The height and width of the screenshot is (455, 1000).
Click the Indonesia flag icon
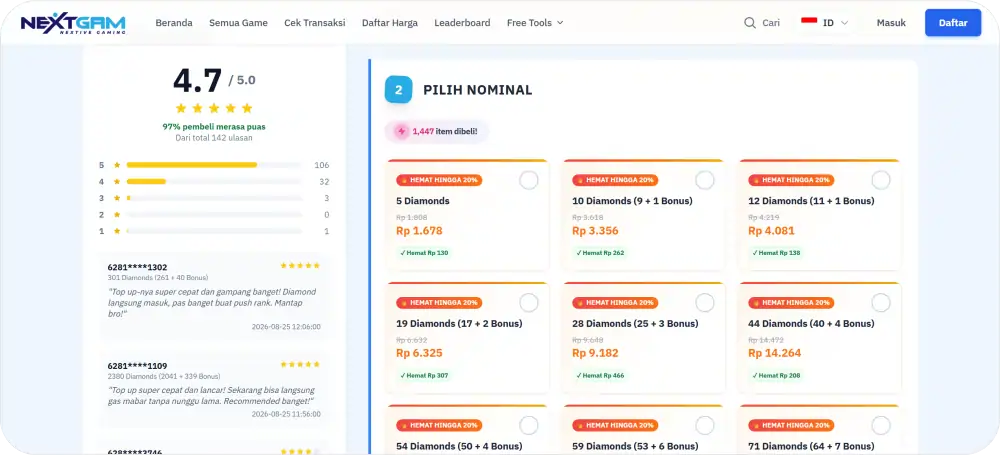pos(809,22)
